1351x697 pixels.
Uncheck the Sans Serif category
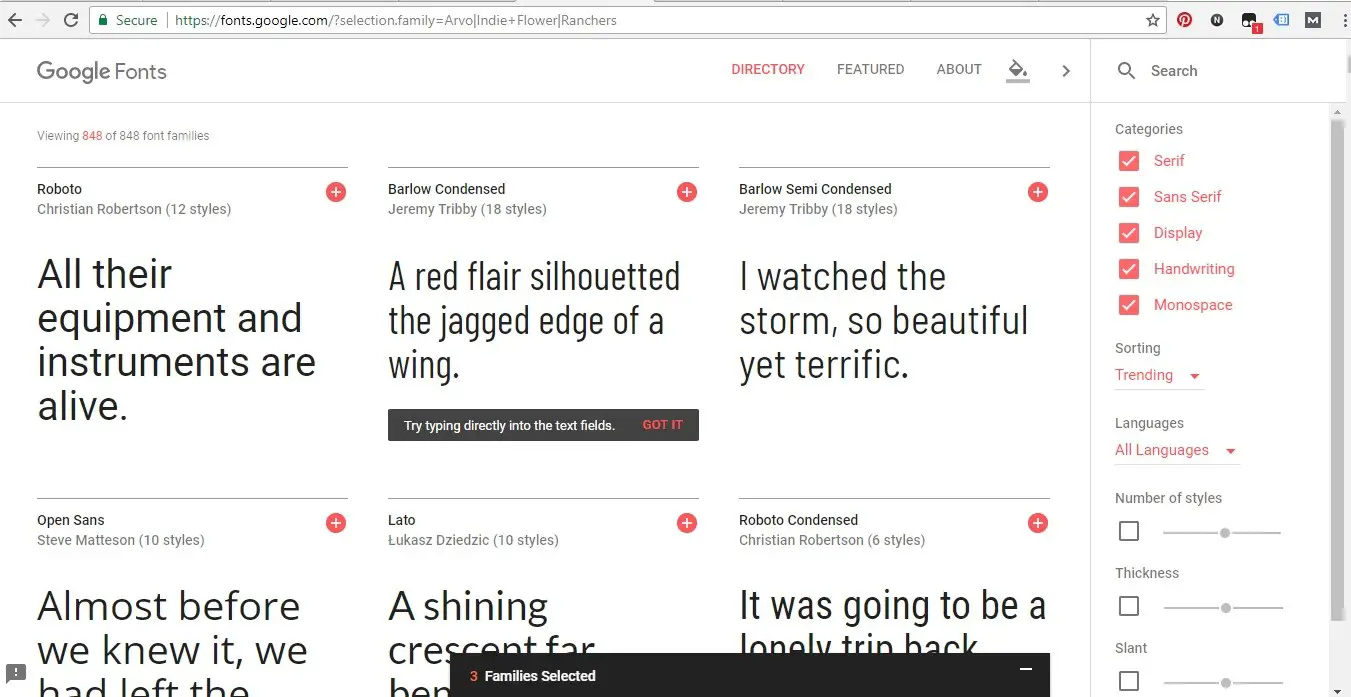point(1129,197)
